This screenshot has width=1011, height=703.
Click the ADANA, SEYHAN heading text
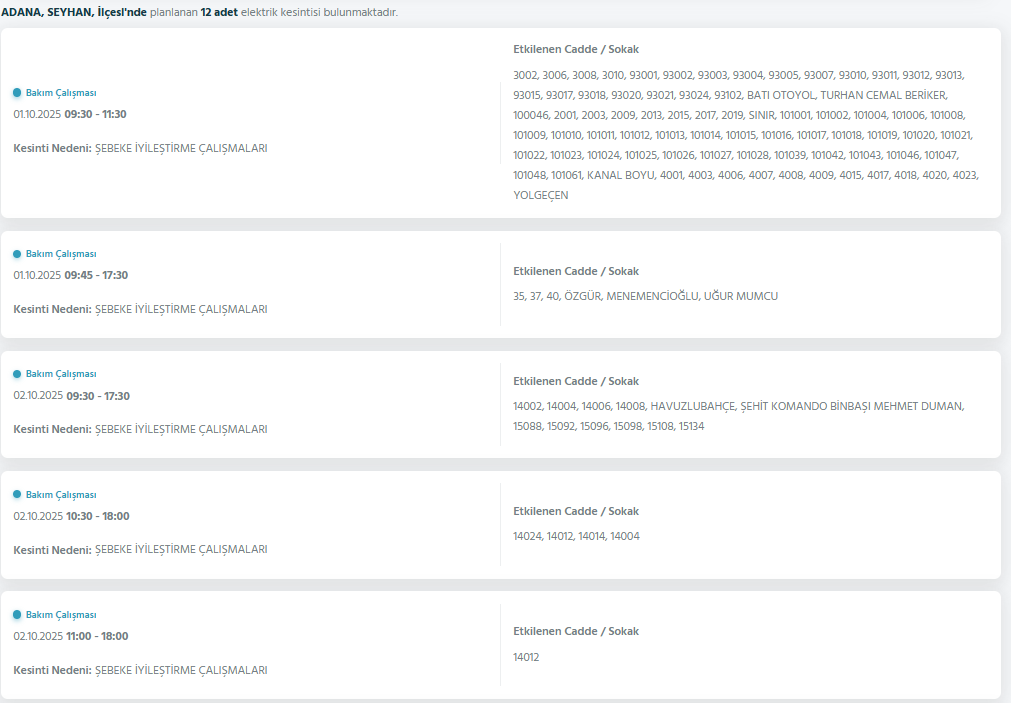click(x=74, y=12)
